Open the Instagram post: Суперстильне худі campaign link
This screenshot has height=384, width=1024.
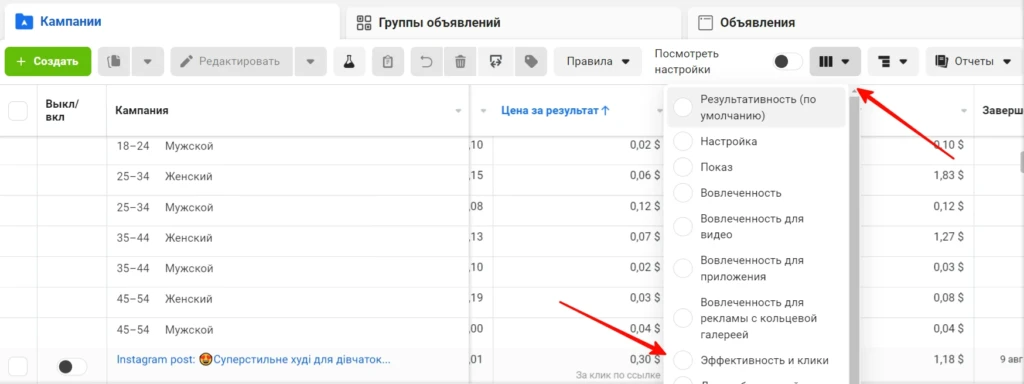pyautogui.click(x=254, y=359)
